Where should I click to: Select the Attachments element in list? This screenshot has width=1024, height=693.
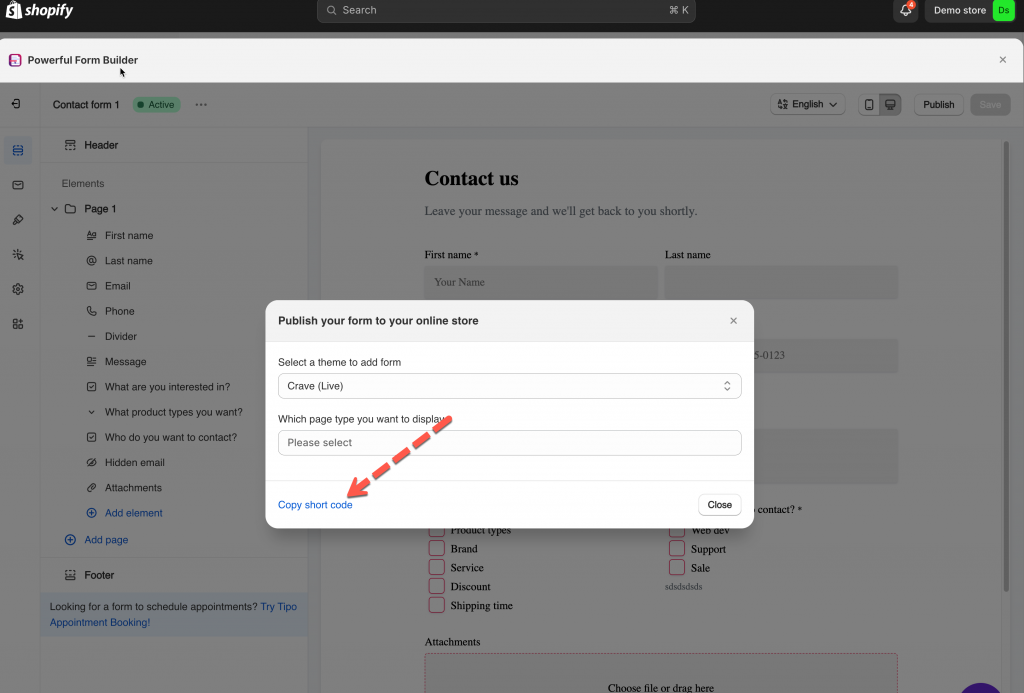[x=132, y=488]
